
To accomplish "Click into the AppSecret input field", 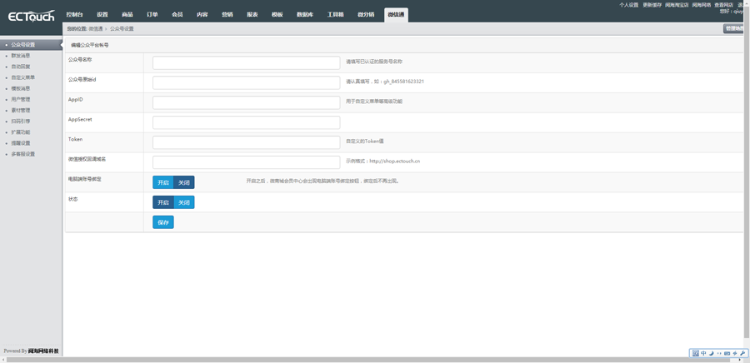I will tap(246, 122).
